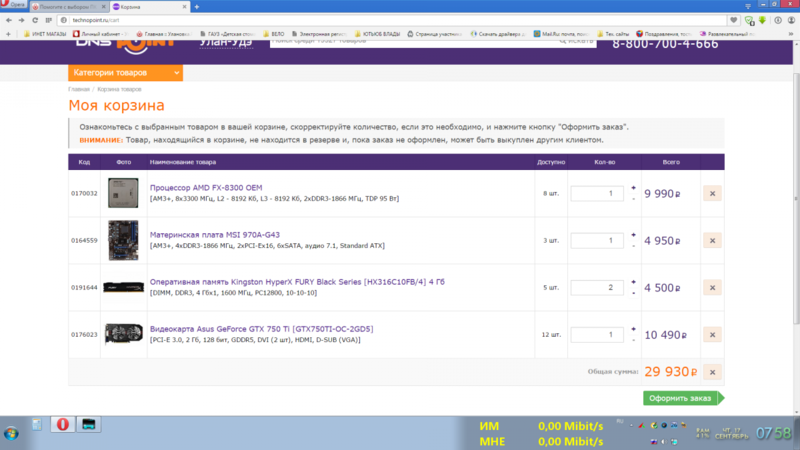Delete MSI 970A-G43 motherboard row
This screenshot has height=450, width=800.
(712, 241)
